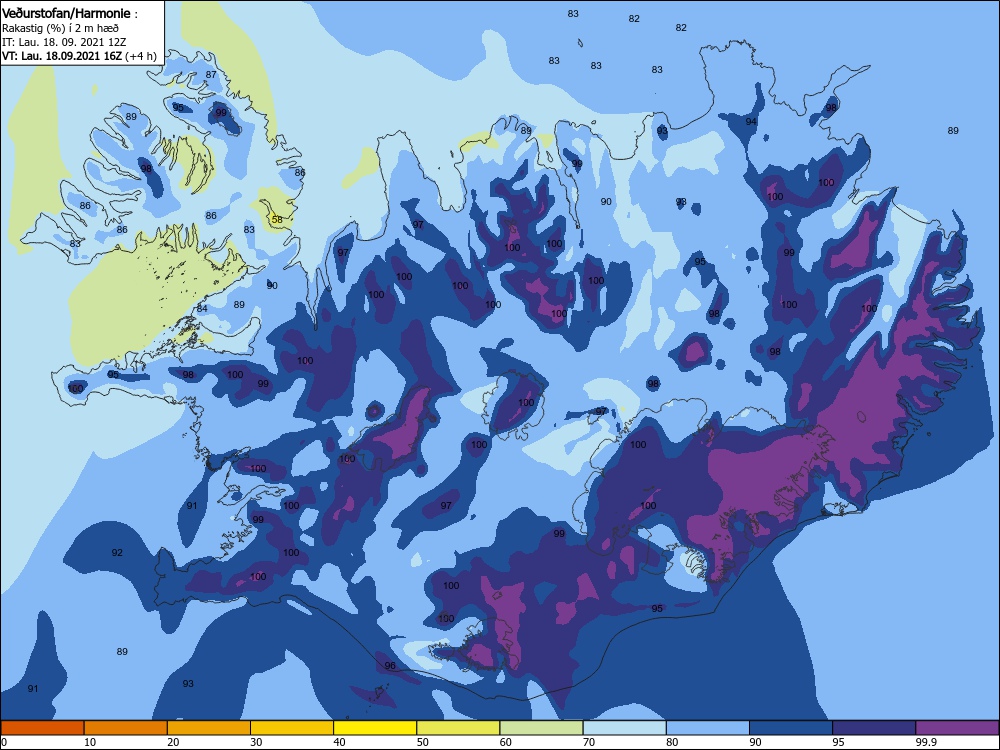Click the dark orange 0–10 legend swatch
Image resolution: width=1000 pixels, height=750 pixels.
pyautogui.click(x=42, y=728)
